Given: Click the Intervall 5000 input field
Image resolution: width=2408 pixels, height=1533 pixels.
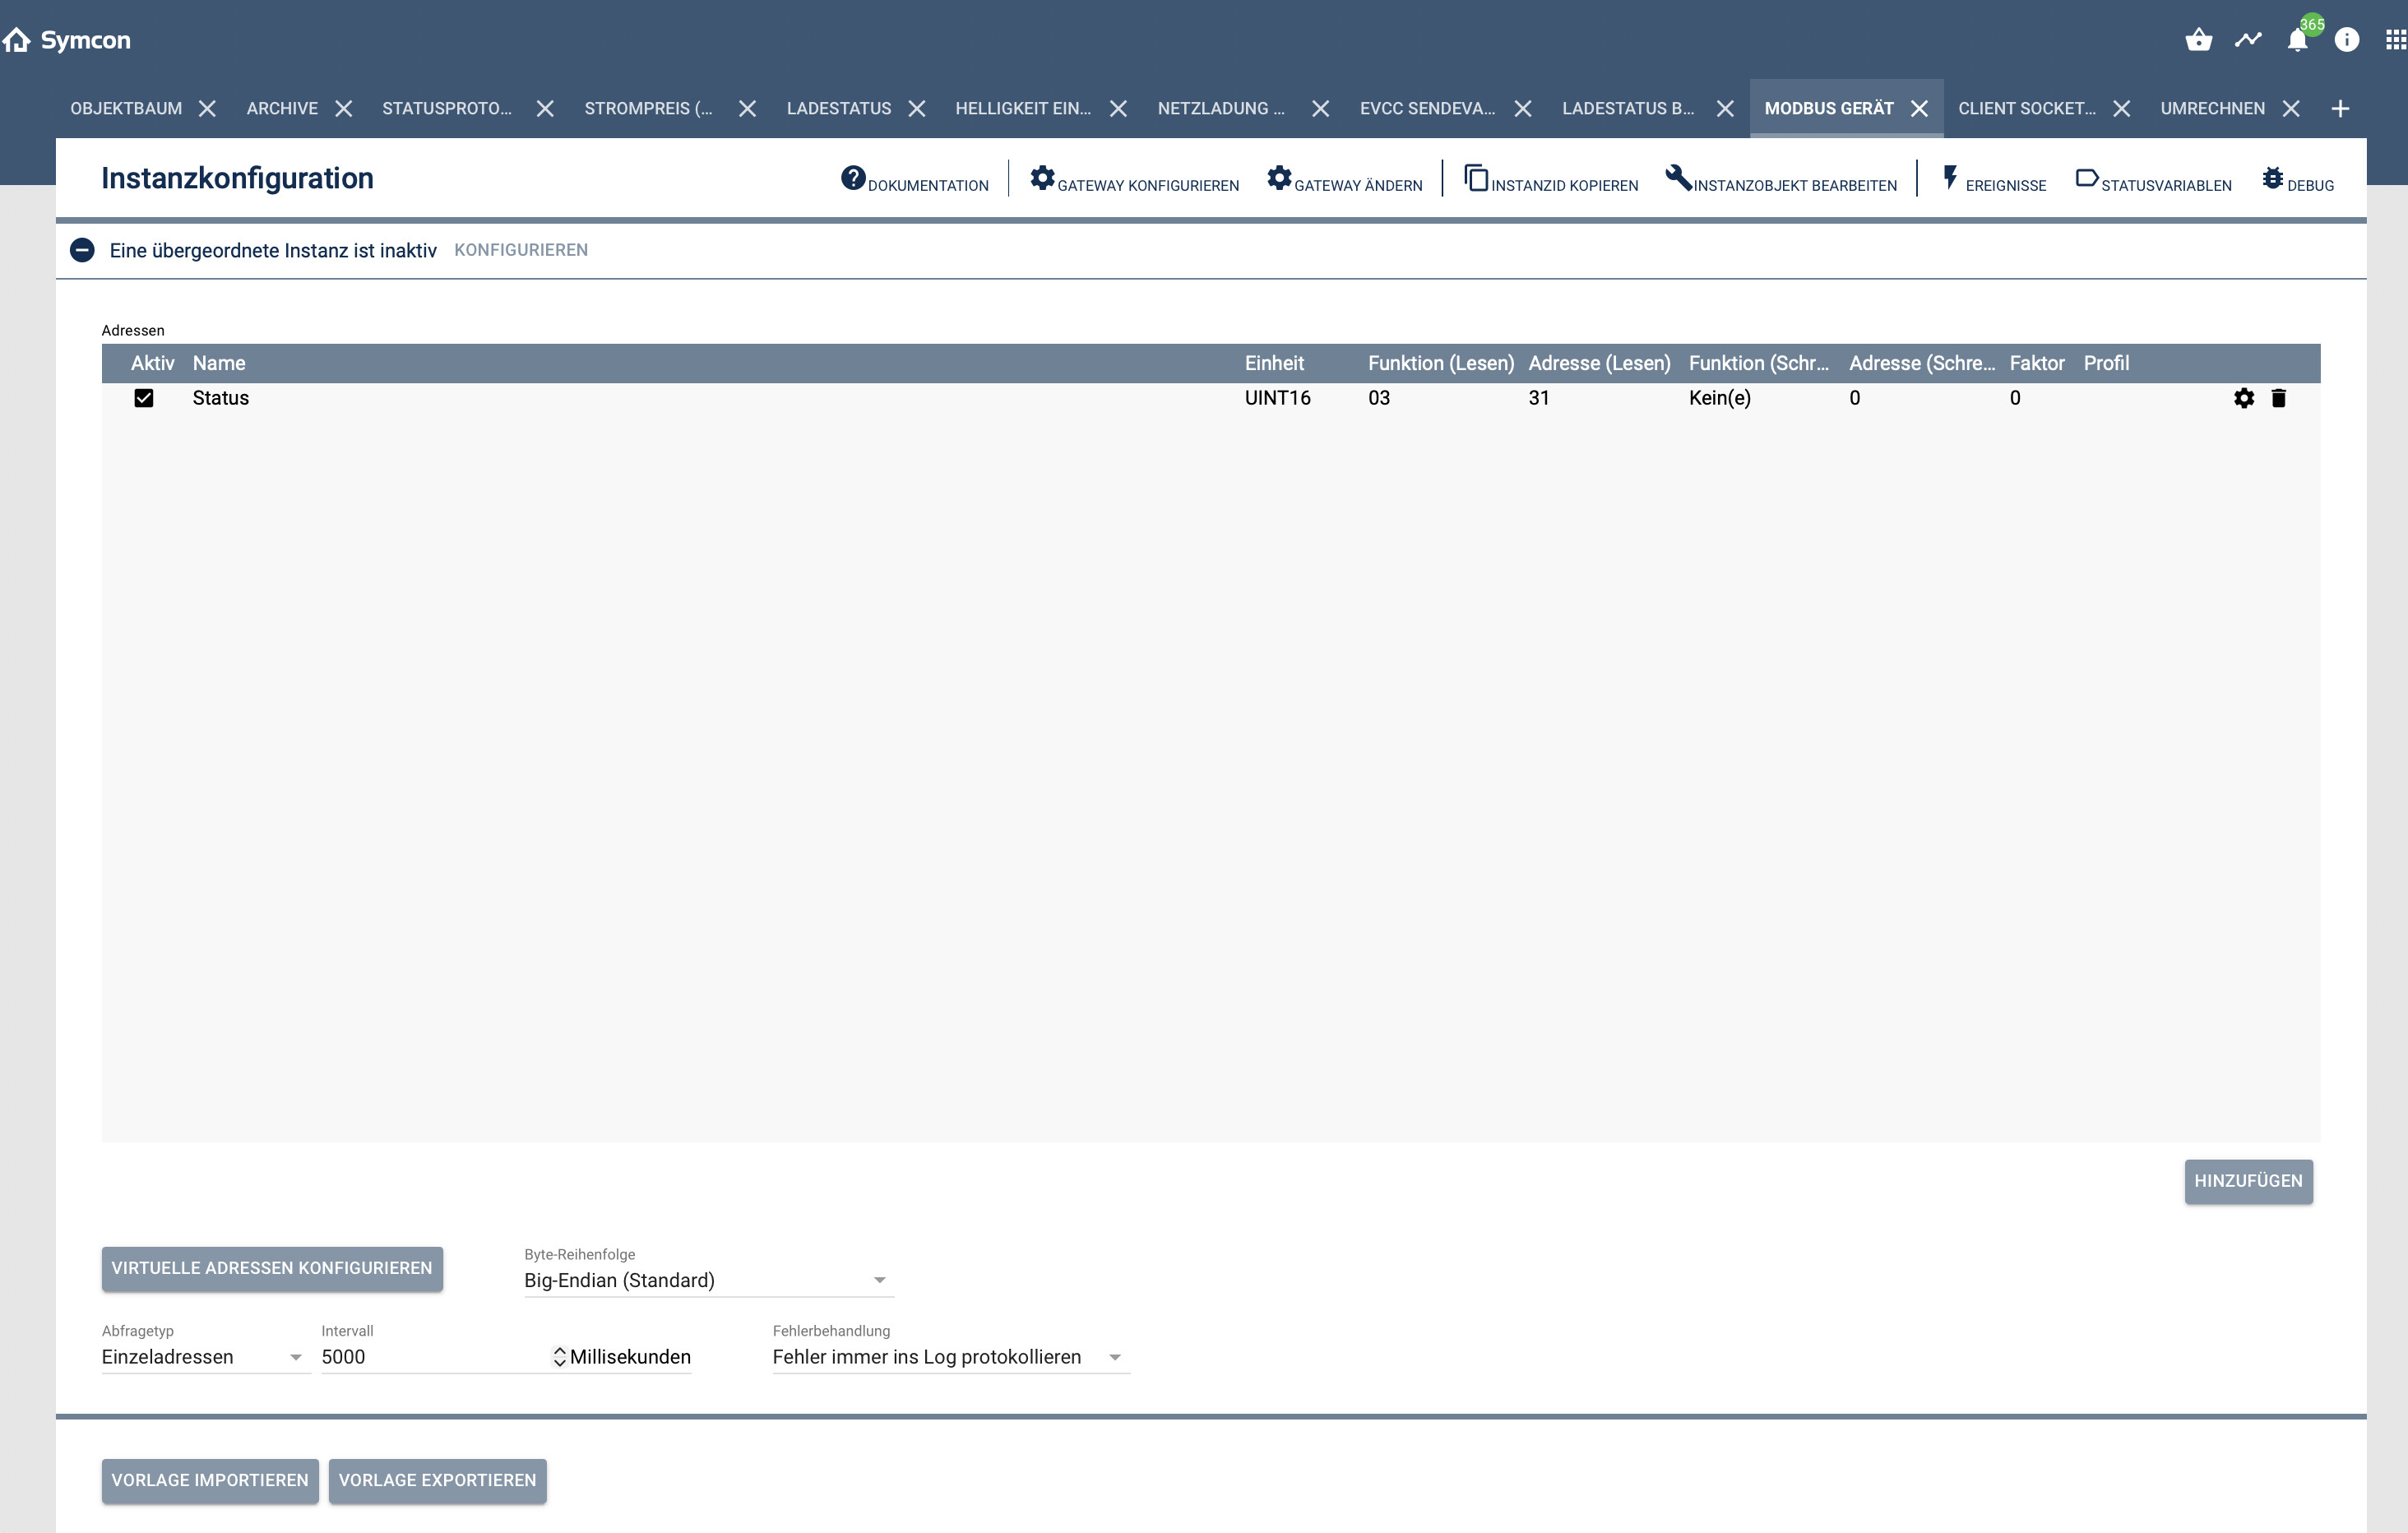Looking at the screenshot, I should coord(430,1357).
